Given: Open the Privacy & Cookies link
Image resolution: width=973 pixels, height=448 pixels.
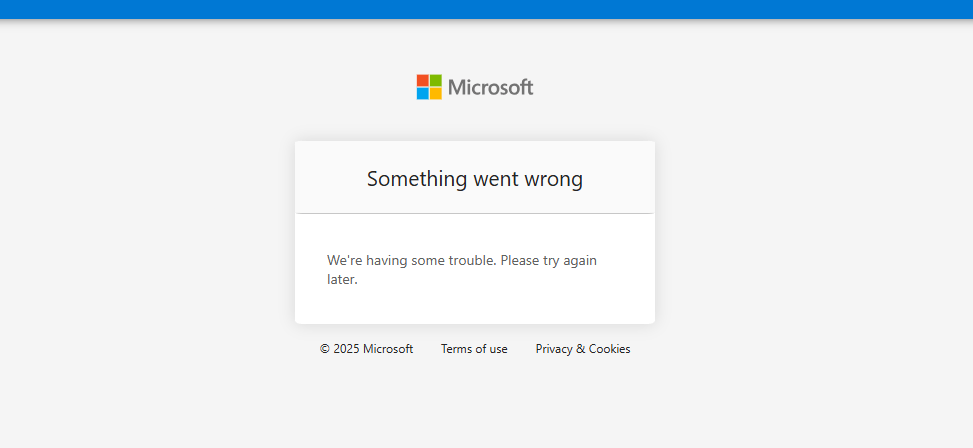Looking at the screenshot, I should pyautogui.click(x=583, y=349).
